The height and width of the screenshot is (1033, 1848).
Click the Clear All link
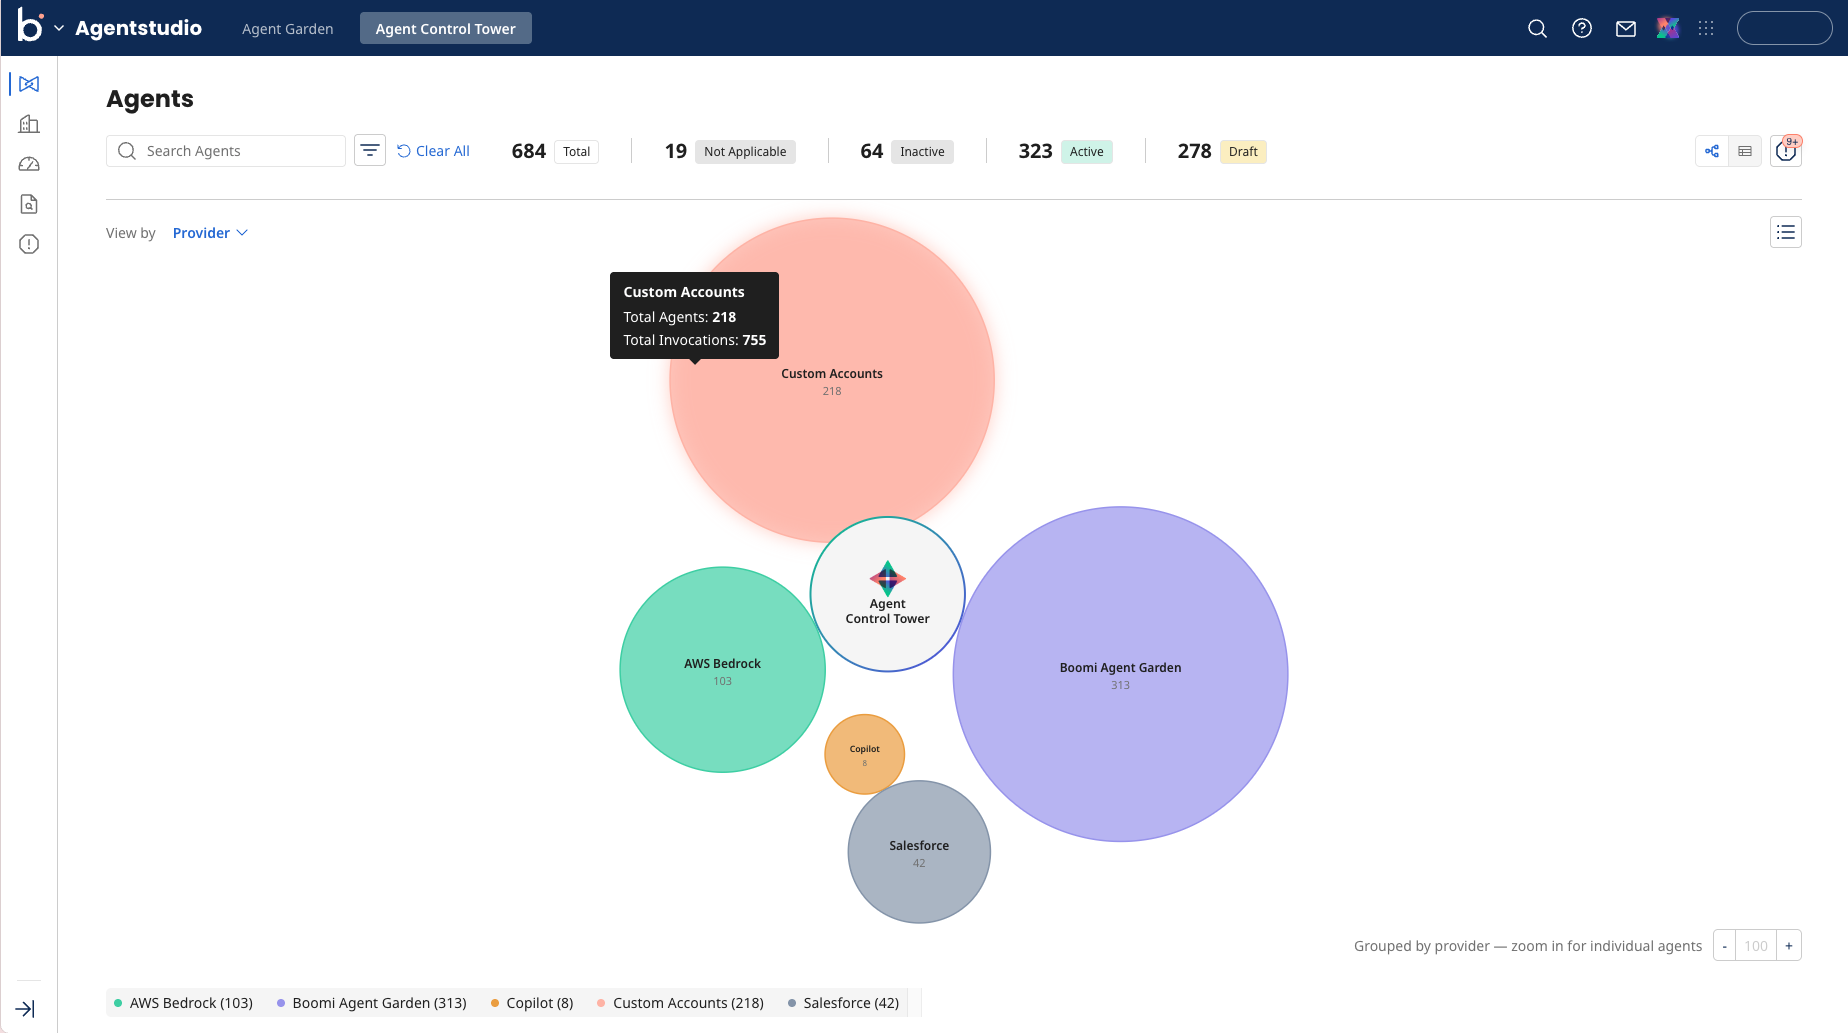point(433,151)
